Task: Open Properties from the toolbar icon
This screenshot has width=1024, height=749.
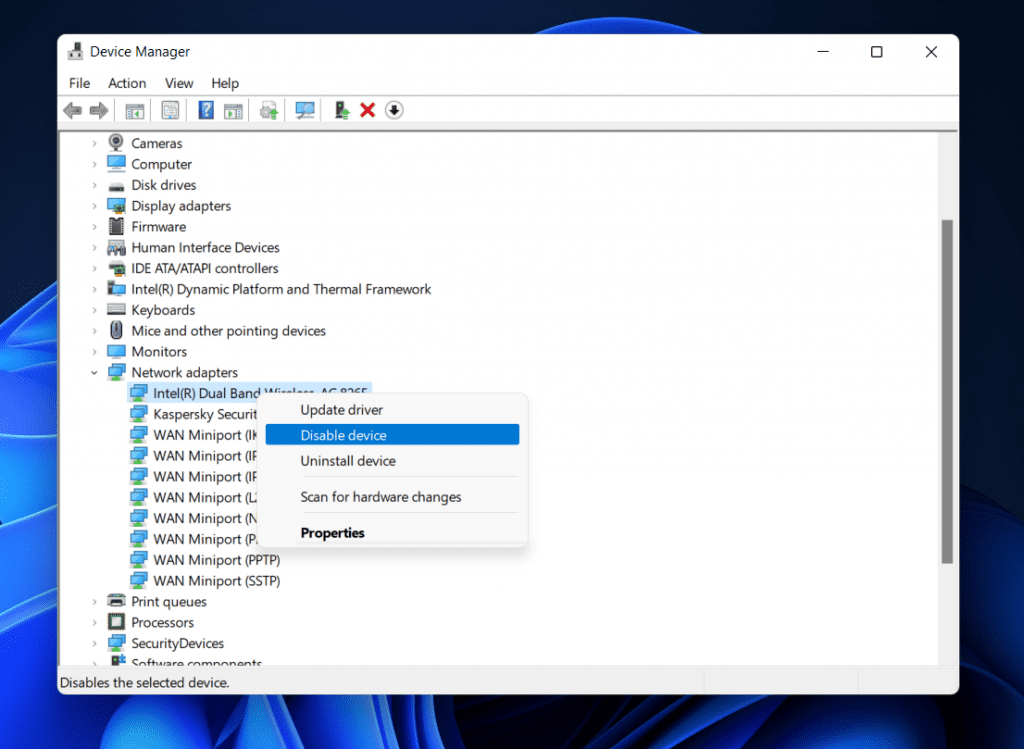Action: 170,110
